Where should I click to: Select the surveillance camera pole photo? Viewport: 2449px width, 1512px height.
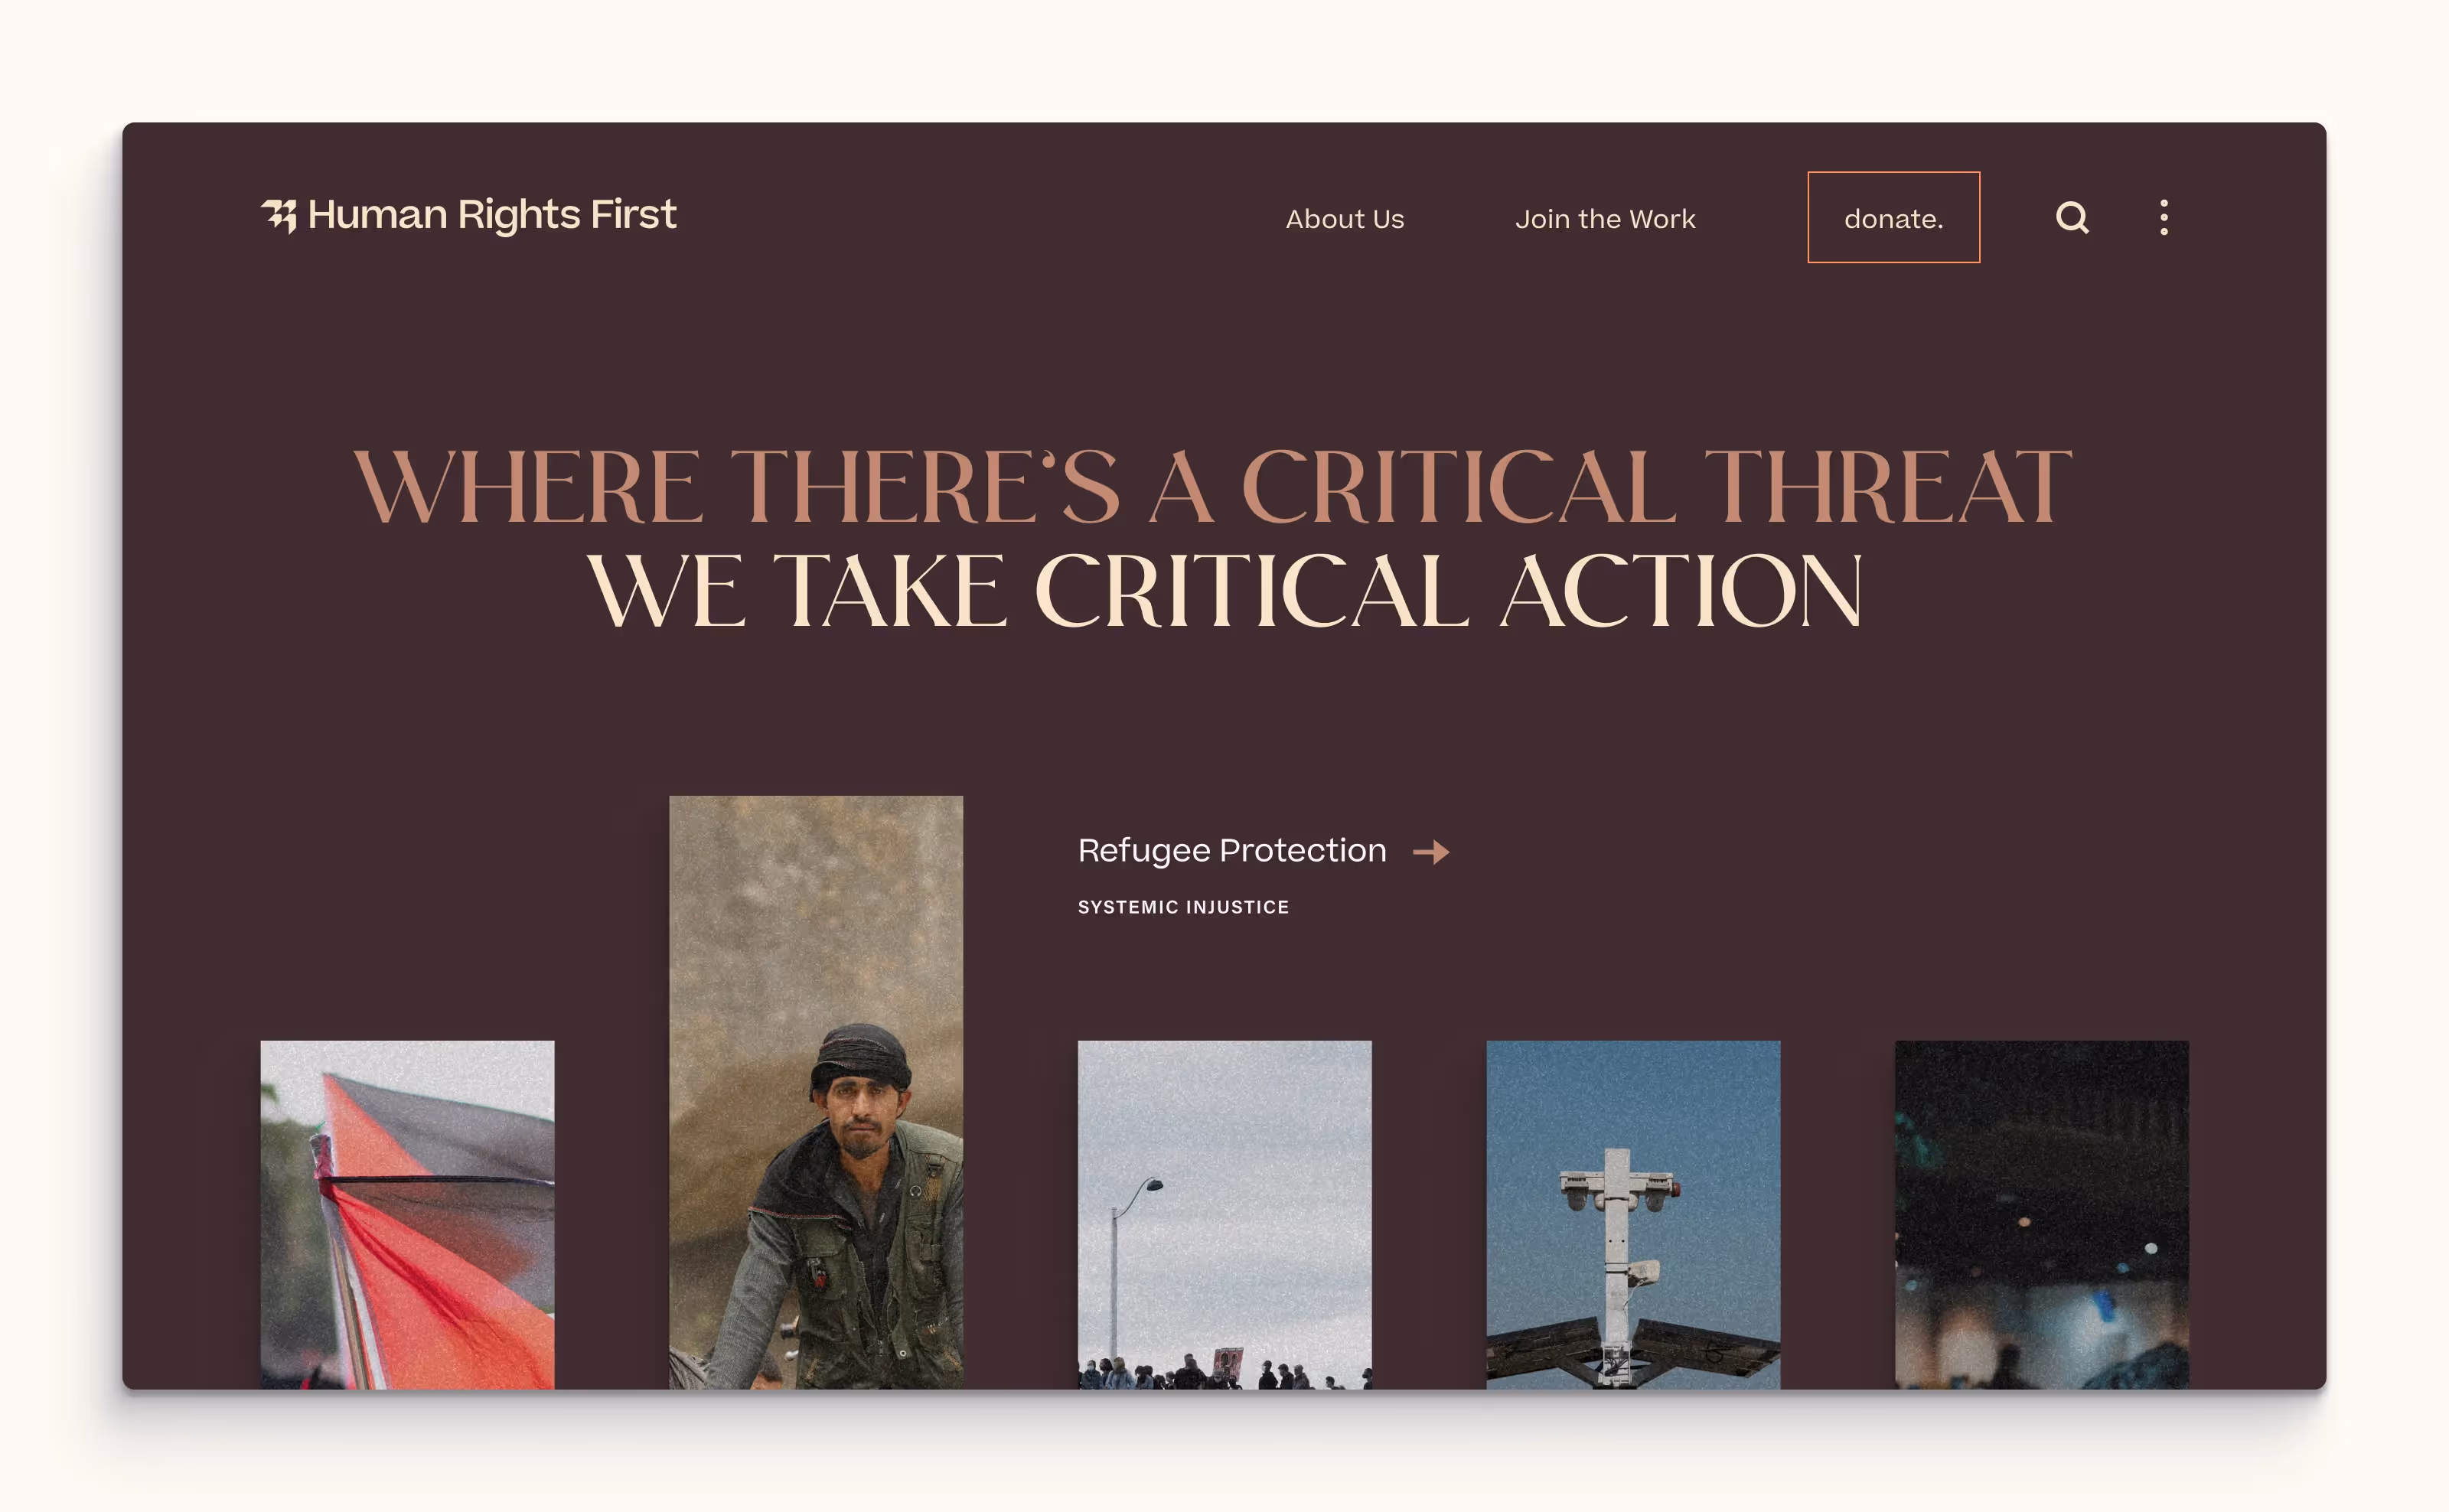point(1633,1214)
